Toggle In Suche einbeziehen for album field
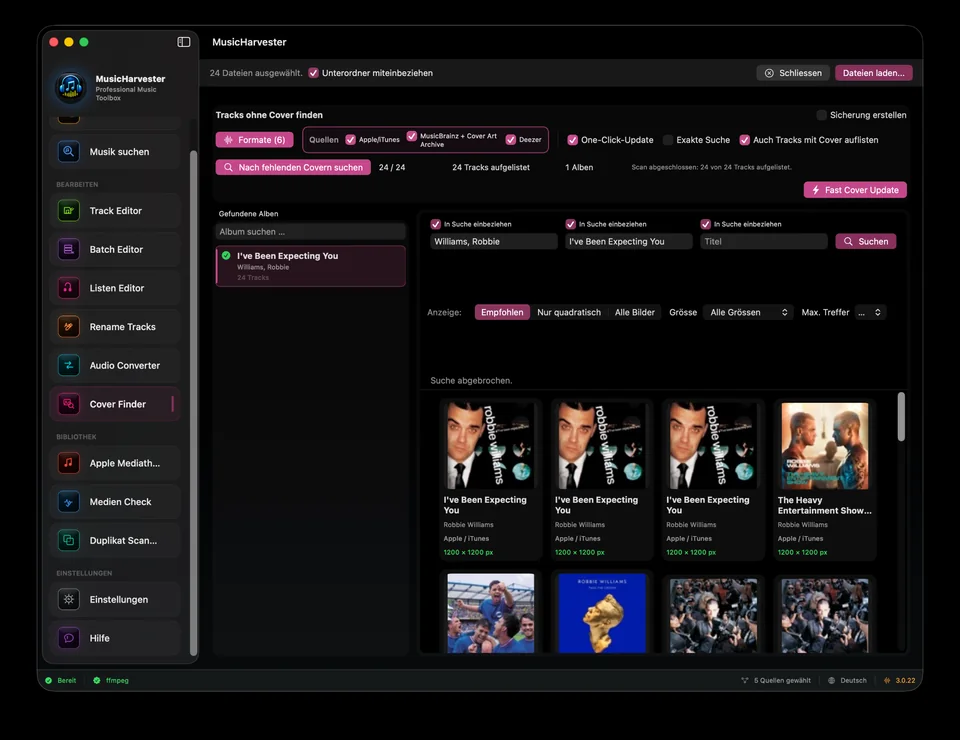 571,224
